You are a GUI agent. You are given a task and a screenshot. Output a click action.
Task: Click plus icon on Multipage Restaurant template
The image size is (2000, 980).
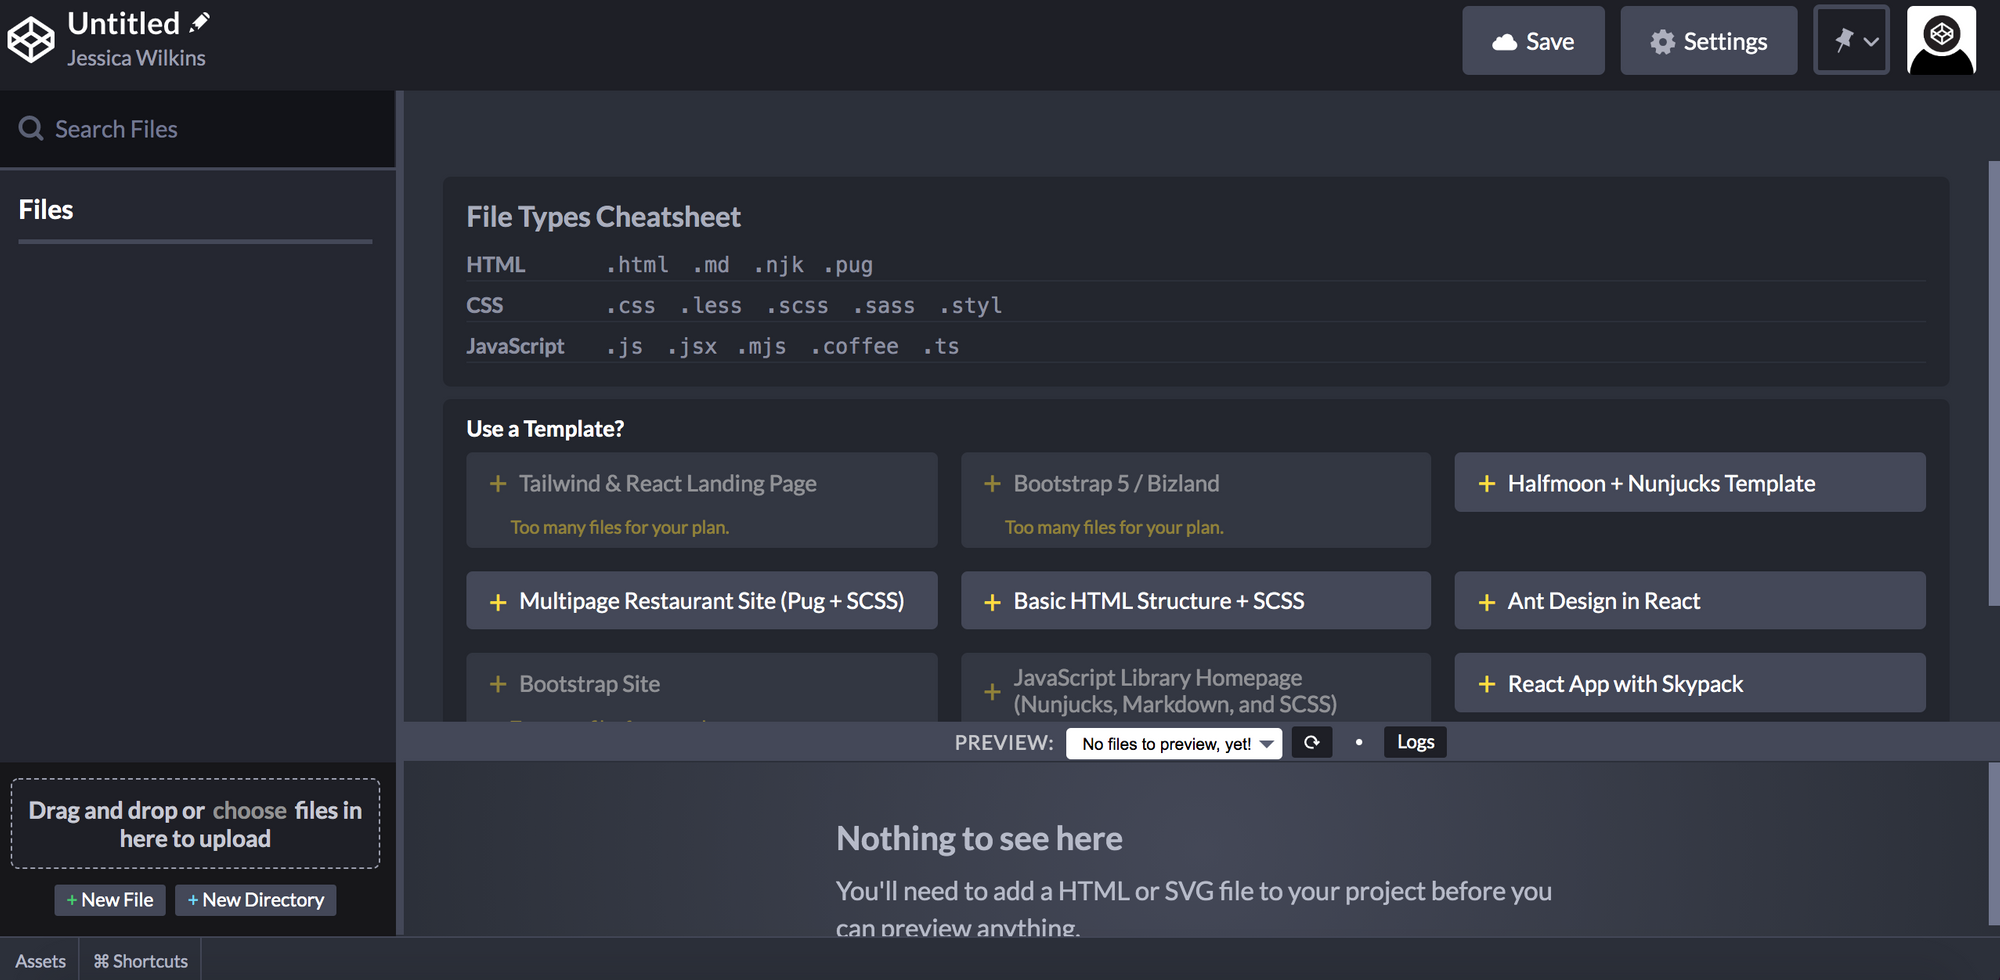(498, 602)
